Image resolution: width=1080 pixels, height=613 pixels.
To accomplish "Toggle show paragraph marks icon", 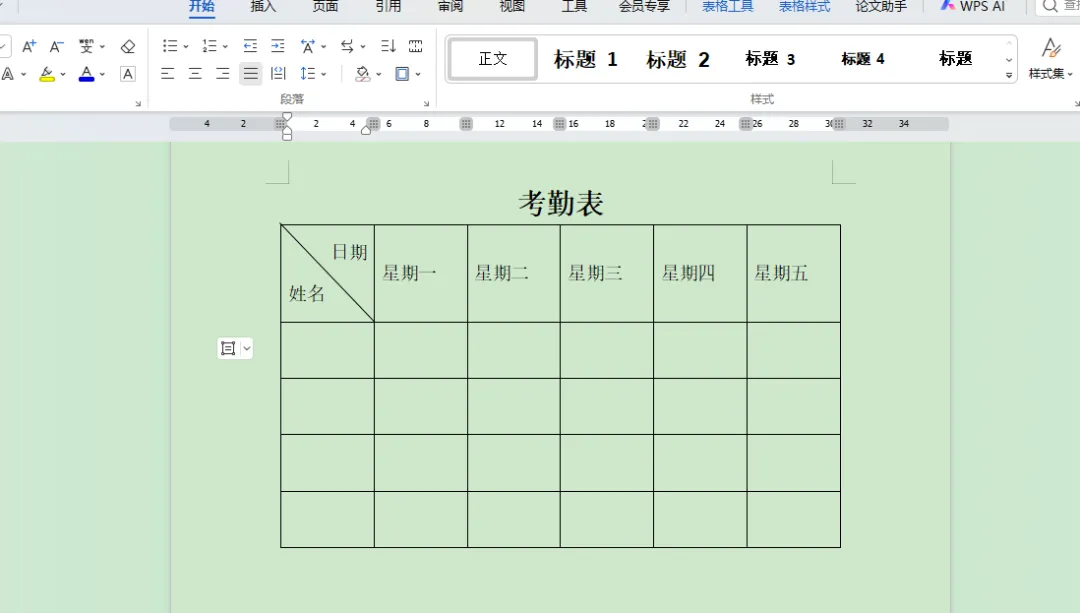I will [x=415, y=46].
